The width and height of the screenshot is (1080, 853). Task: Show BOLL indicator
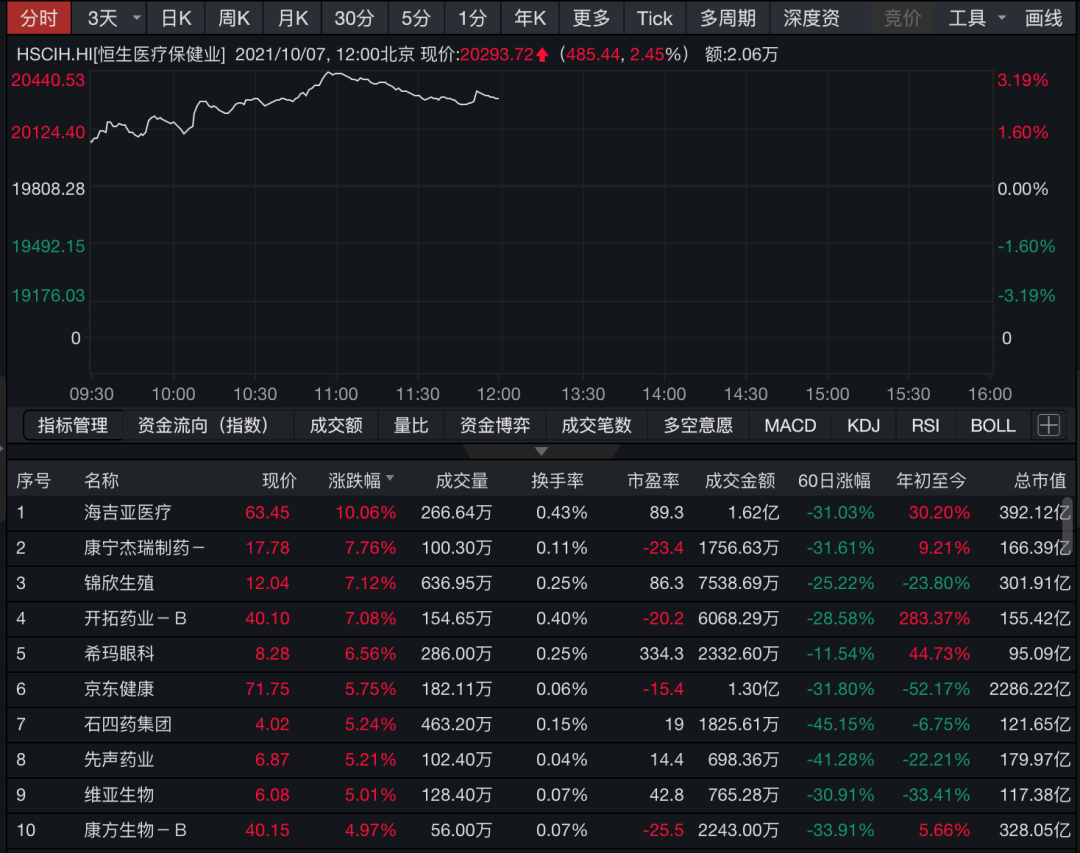click(x=993, y=425)
